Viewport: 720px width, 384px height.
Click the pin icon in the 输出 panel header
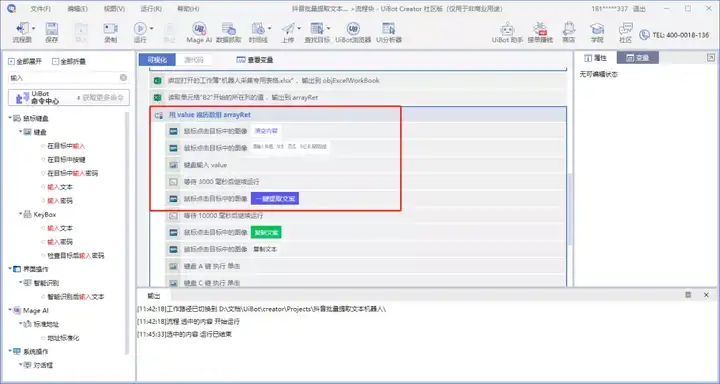(688, 295)
